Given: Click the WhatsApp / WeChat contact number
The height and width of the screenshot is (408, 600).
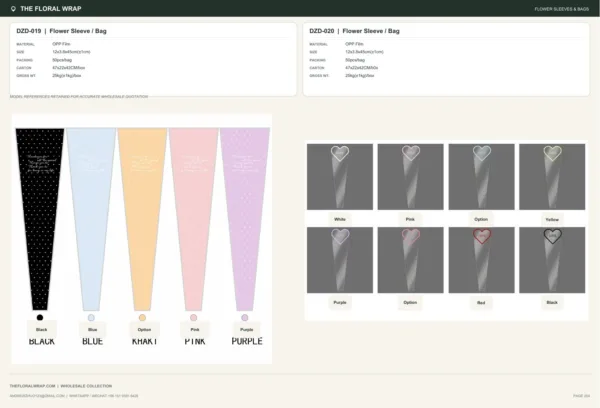Looking at the screenshot, I should point(104,396).
